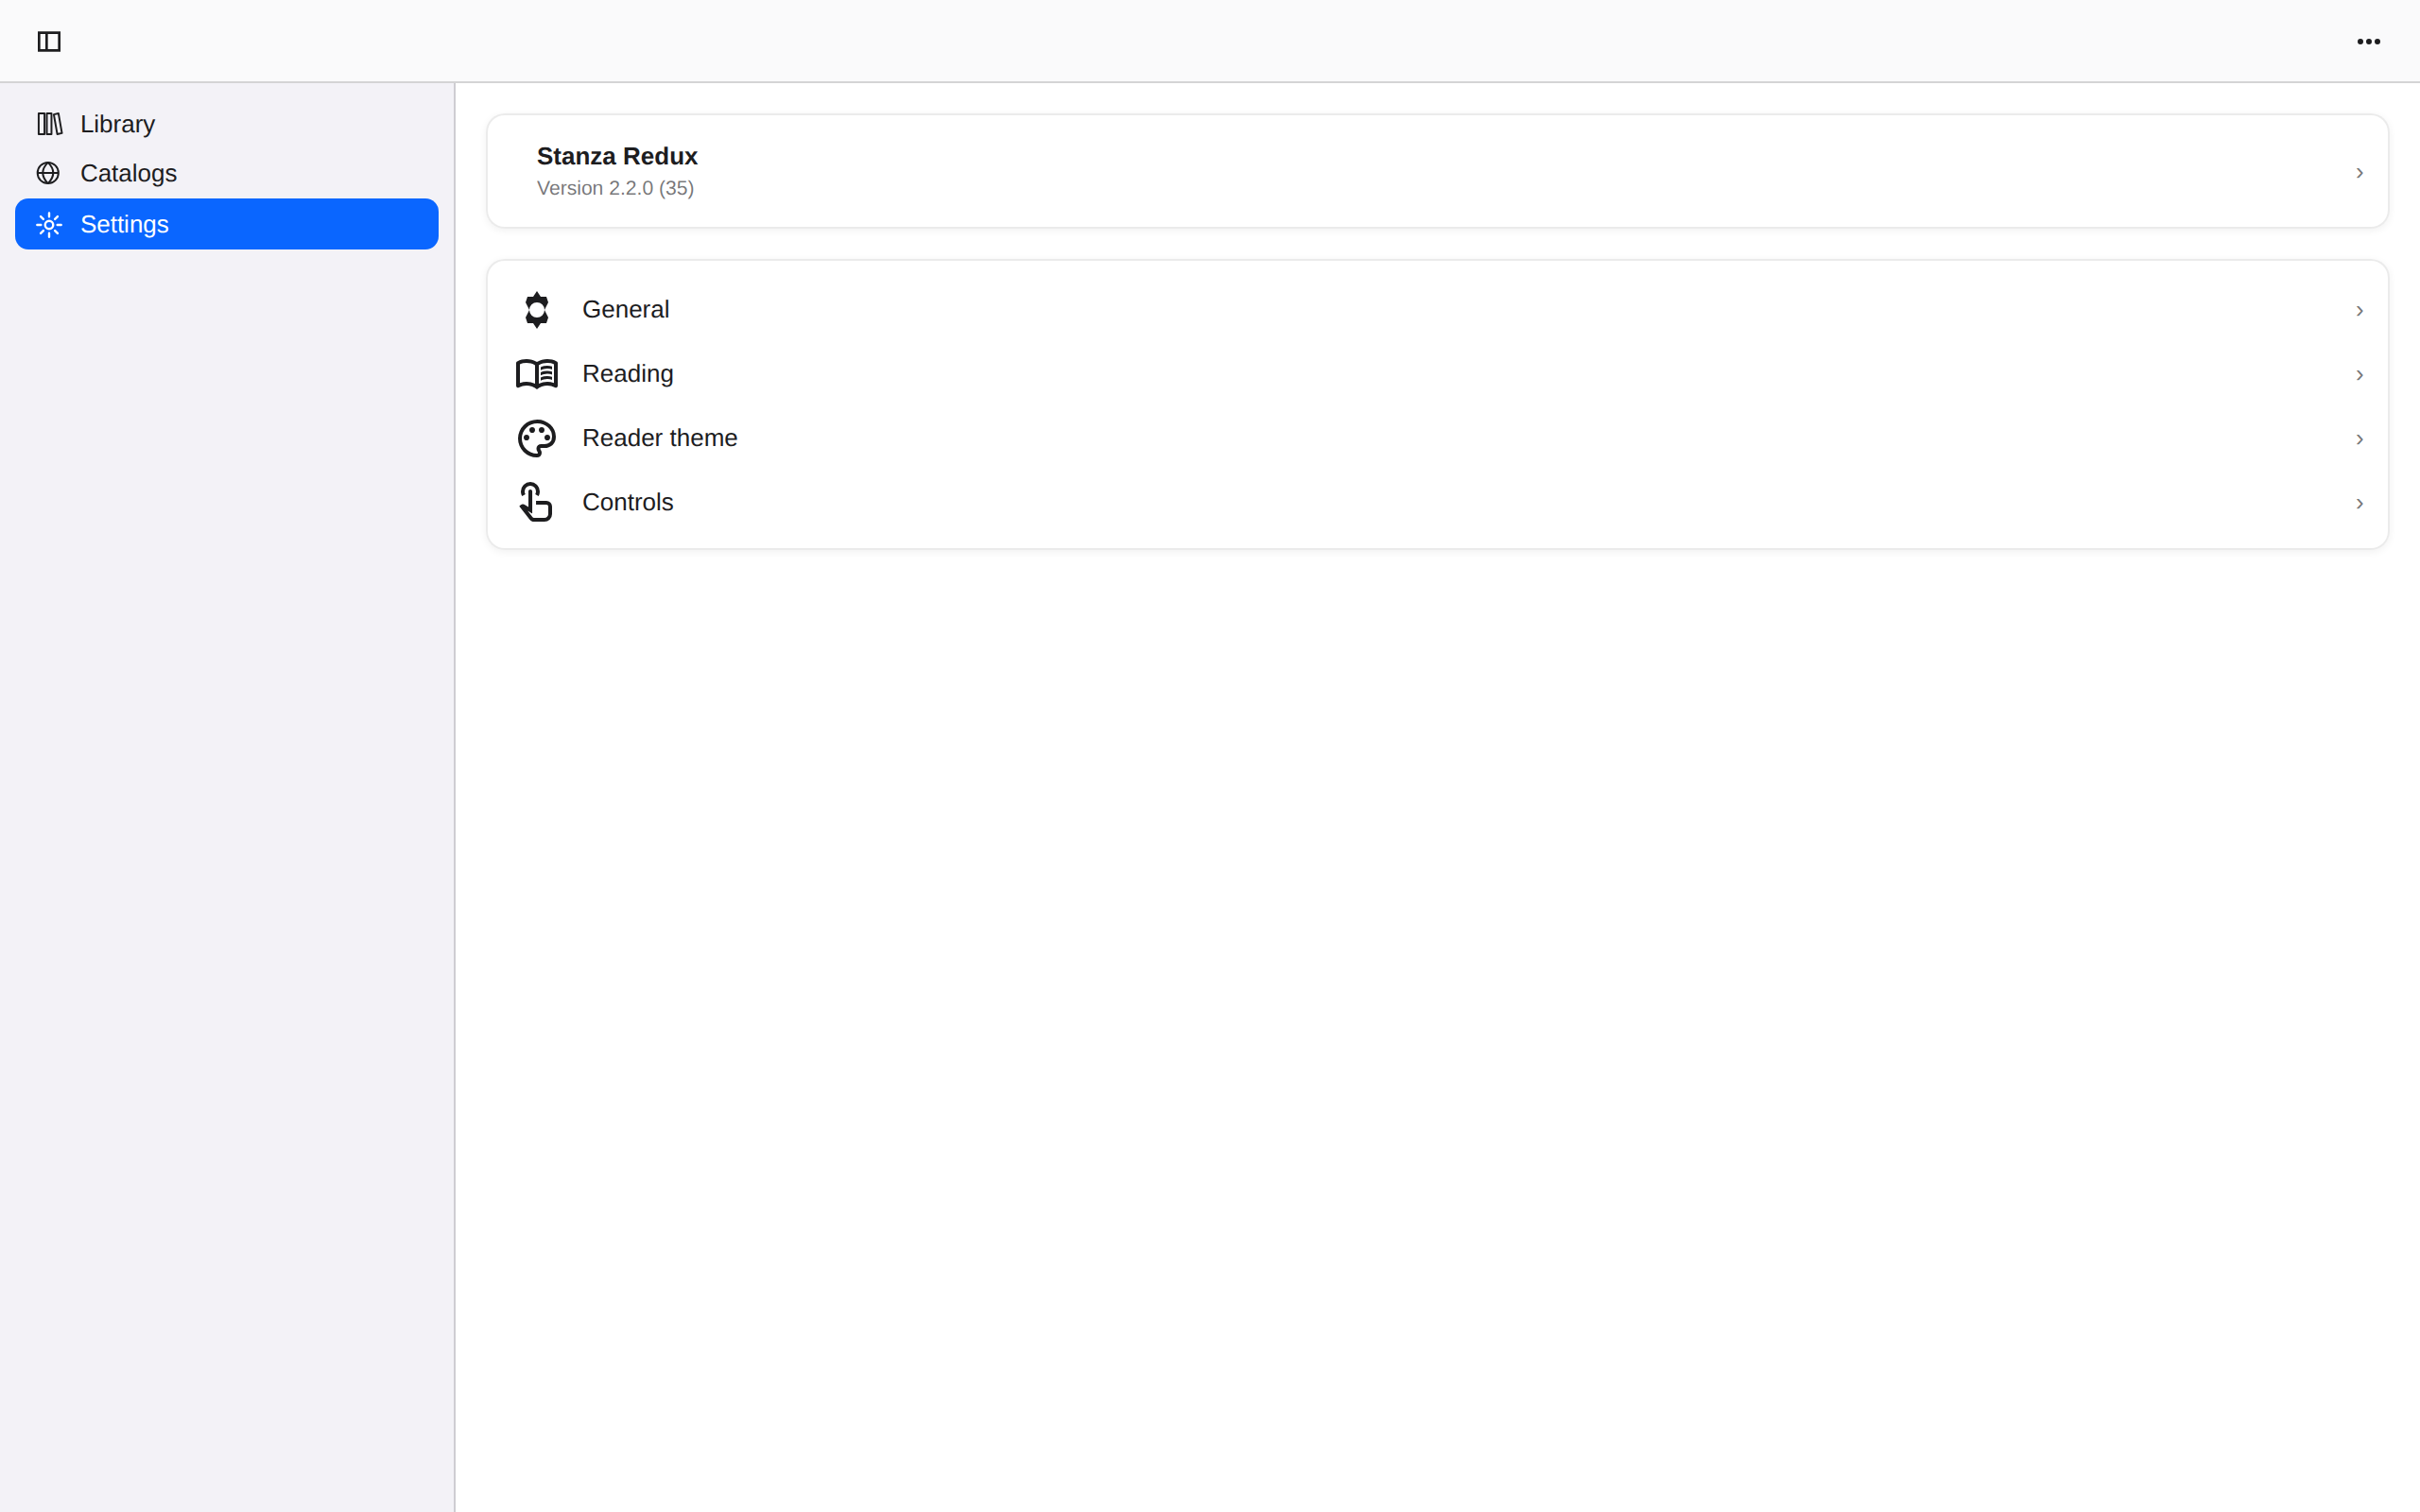This screenshot has width=2420, height=1512.
Task: Open Reader theme settings
Action: [x=1437, y=438]
